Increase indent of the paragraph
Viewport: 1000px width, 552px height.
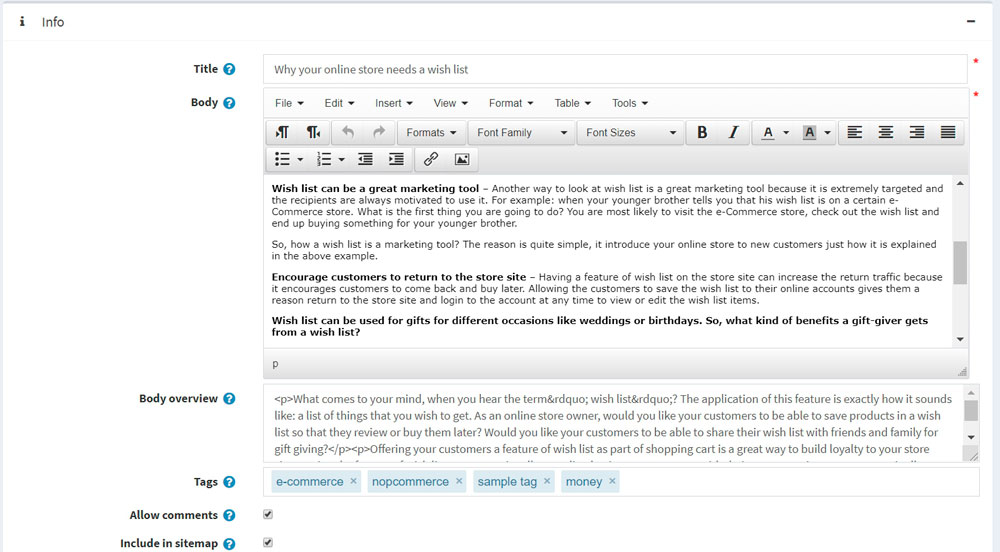click(x=396, y=159)
